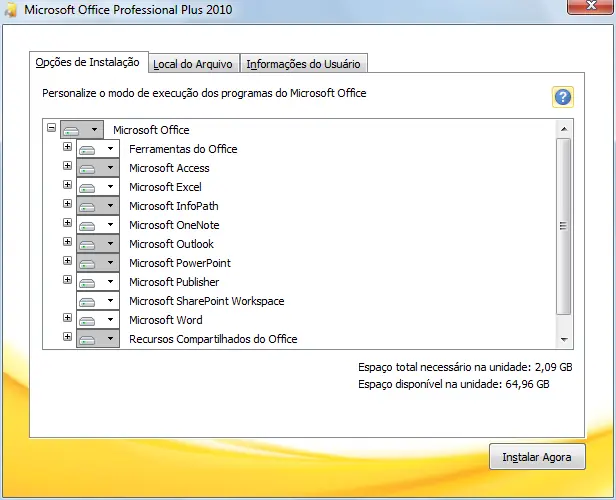Select the Microsoft InfoPath label
The image size is (616, 500).
[174, 206]
